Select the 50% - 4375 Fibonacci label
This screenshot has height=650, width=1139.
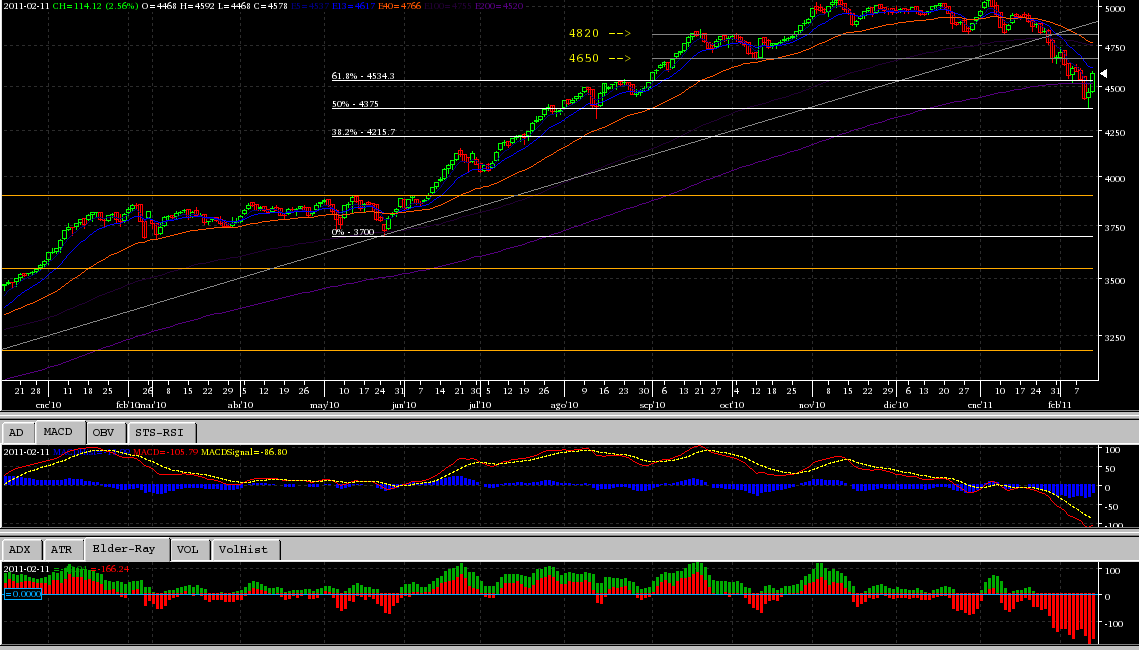[355, 104]
